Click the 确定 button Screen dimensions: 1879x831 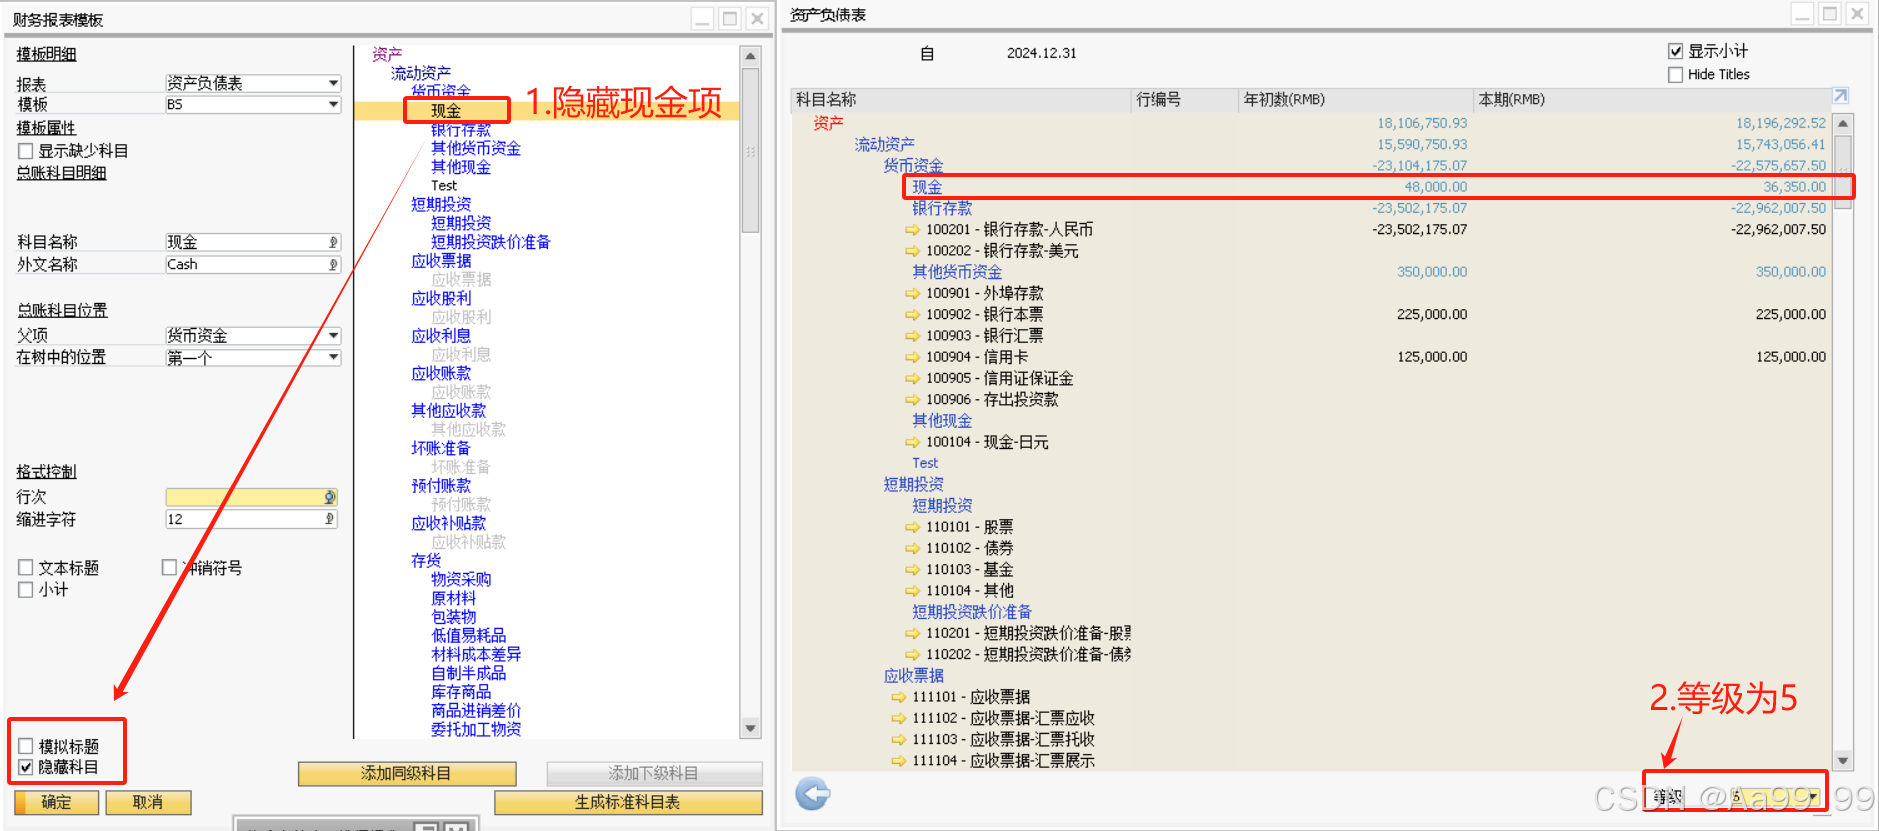tap(56, 802)
